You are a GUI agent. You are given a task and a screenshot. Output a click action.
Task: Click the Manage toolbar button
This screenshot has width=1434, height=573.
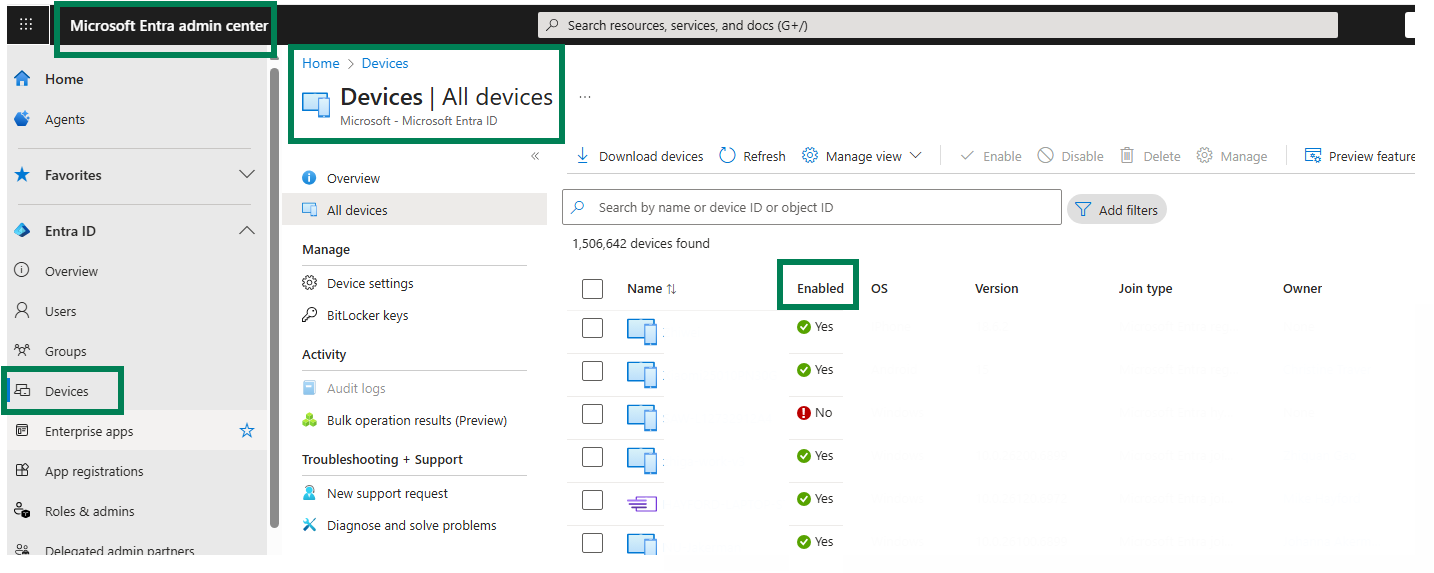coord(1232,156)
